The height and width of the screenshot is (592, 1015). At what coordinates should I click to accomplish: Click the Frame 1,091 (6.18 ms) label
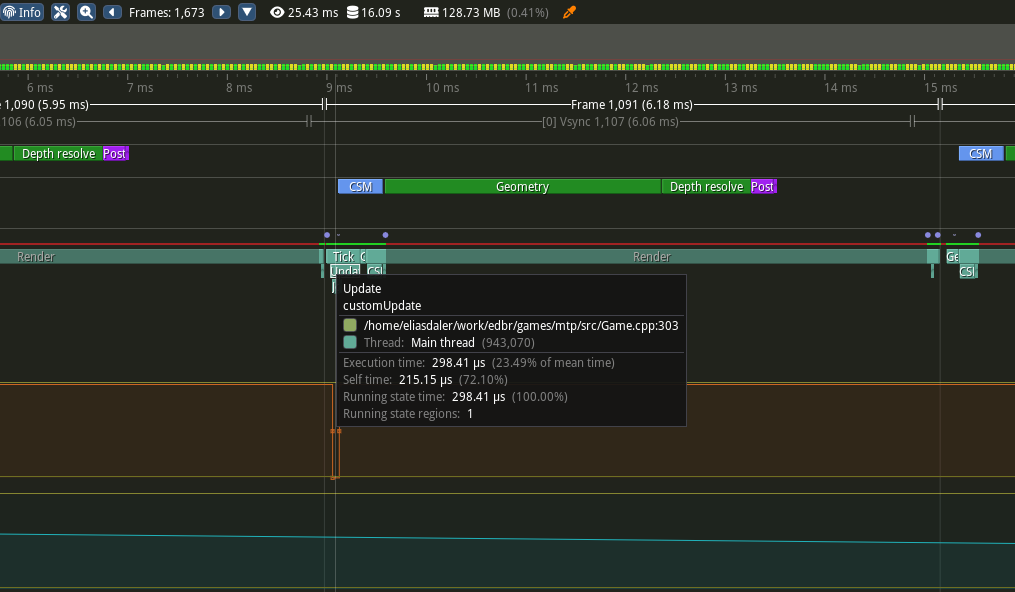[631, 105]
